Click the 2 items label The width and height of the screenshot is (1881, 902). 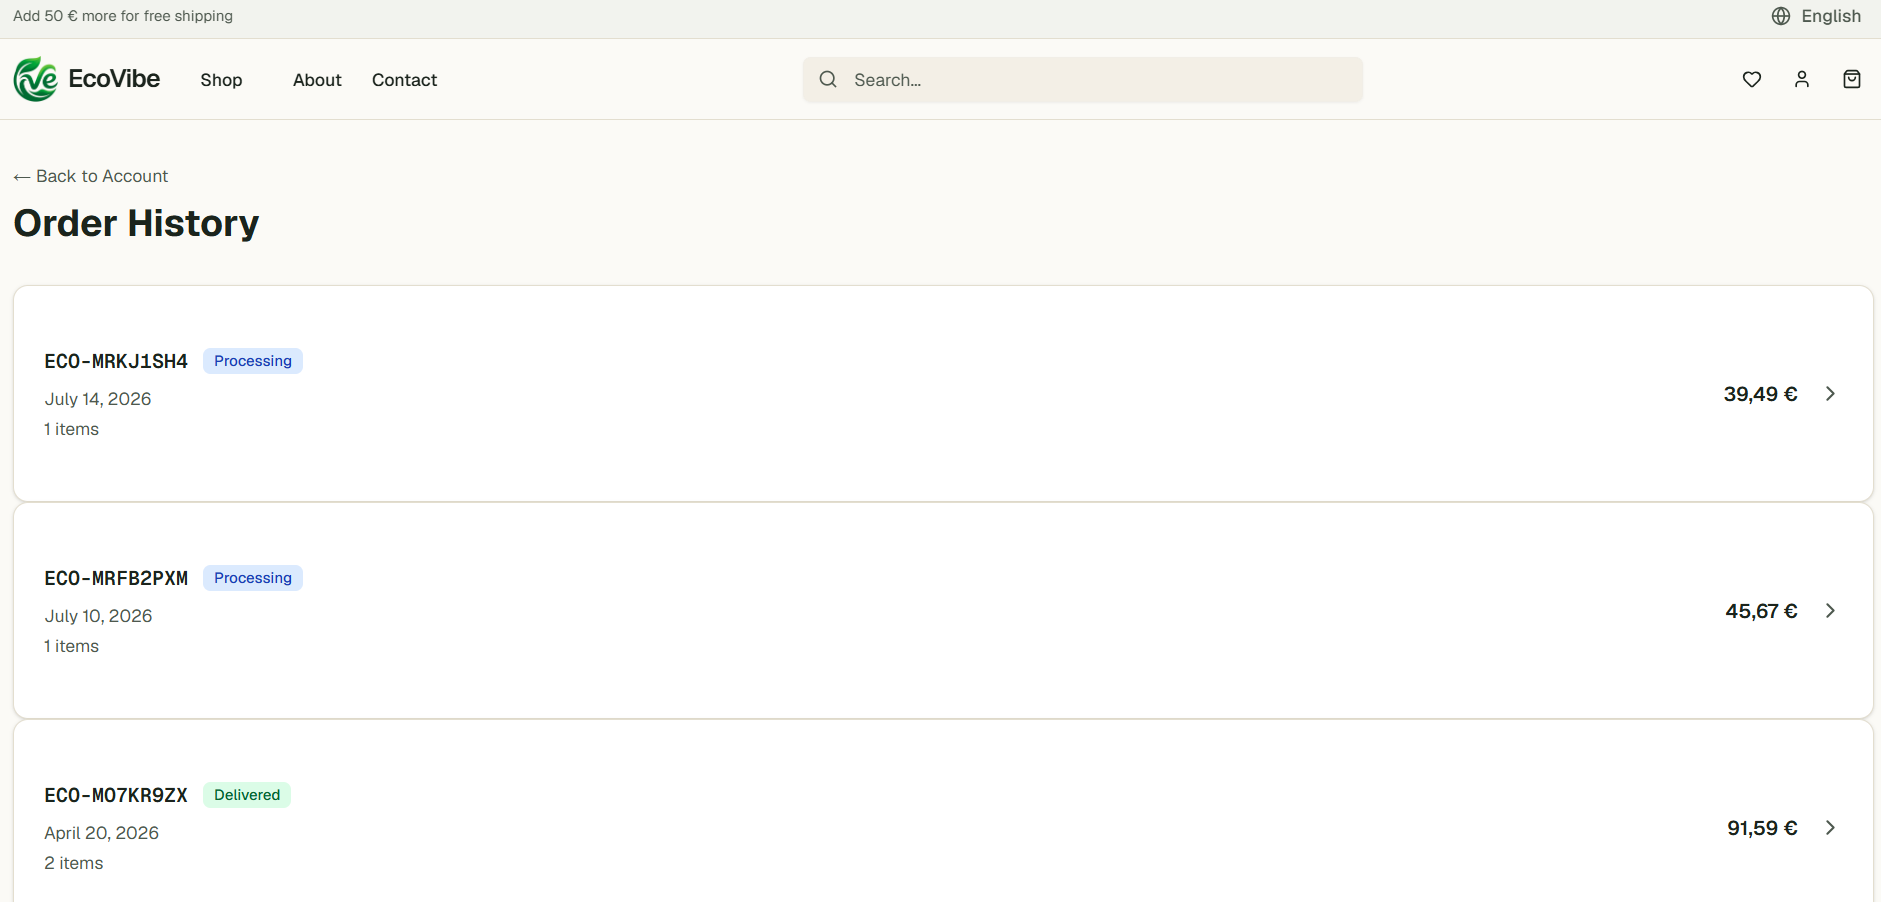point(74,863)
